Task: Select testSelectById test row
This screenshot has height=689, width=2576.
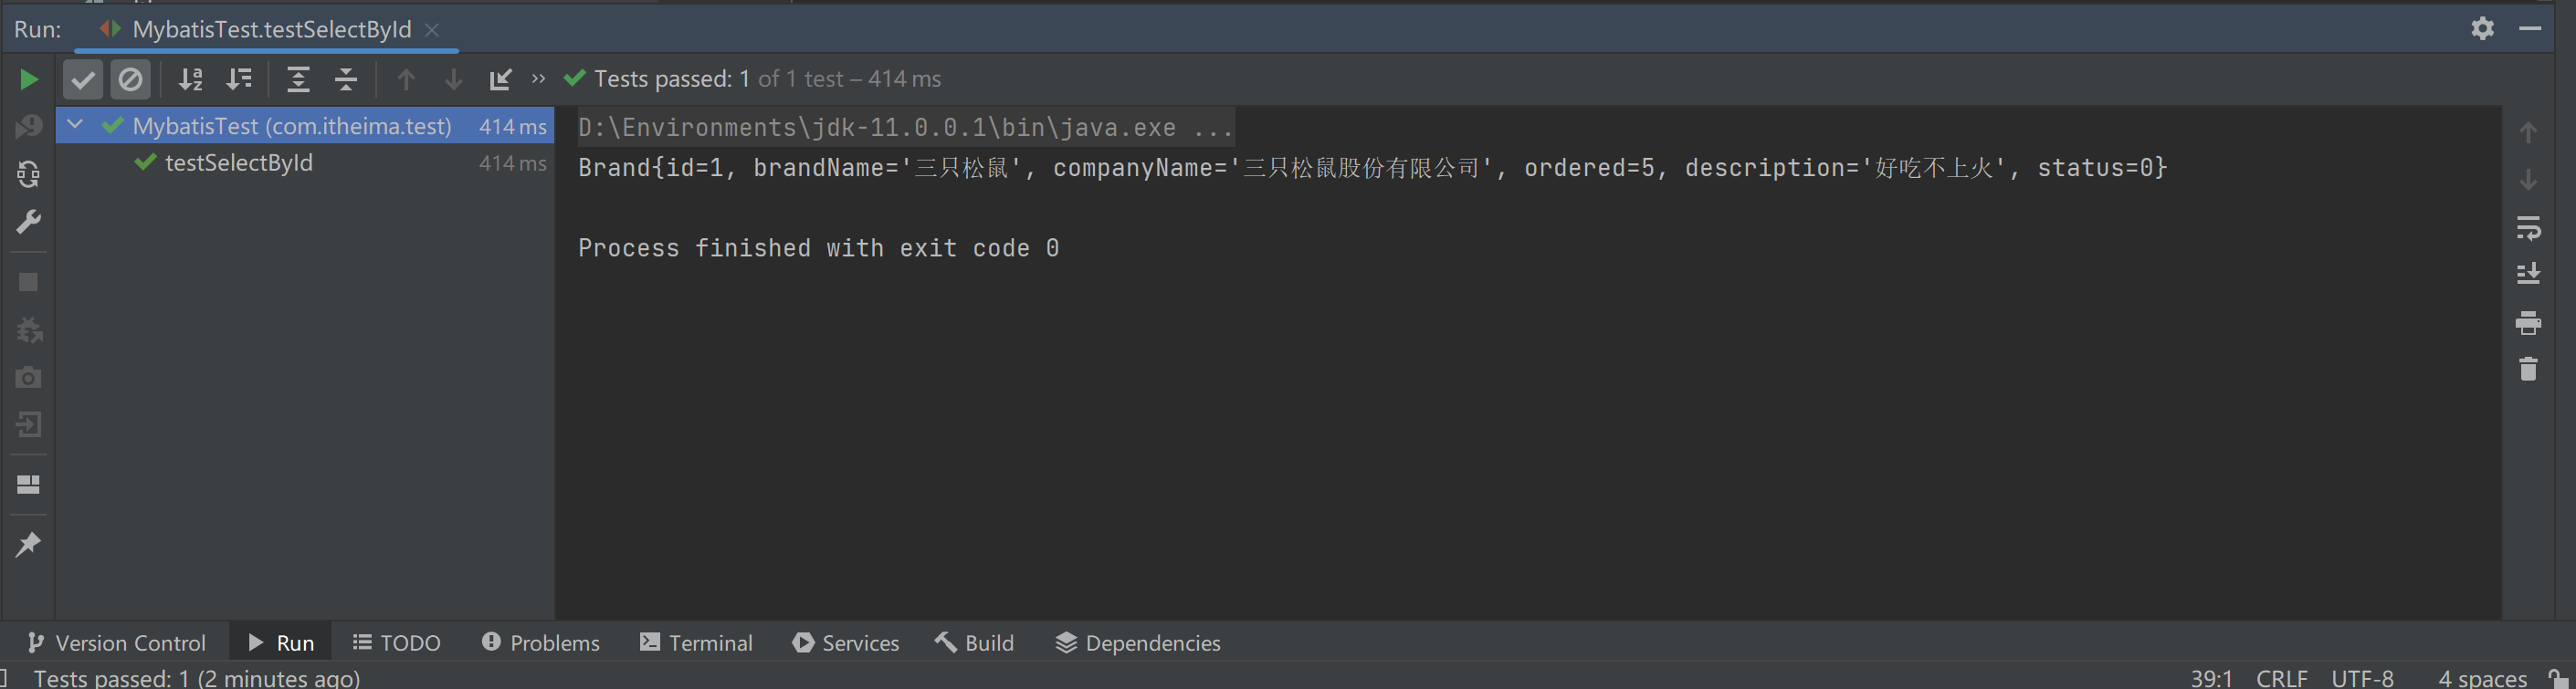Action: tap(305, 163)
